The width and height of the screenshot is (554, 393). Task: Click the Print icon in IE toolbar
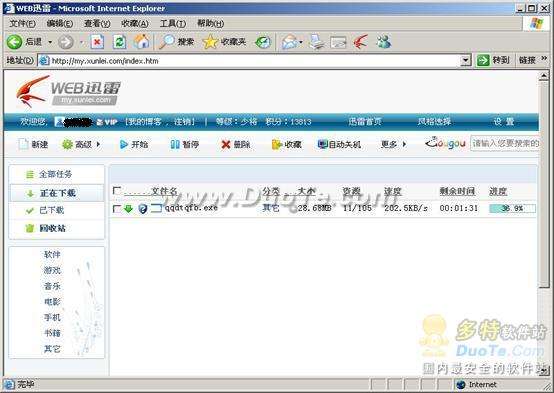pos(317,42)
